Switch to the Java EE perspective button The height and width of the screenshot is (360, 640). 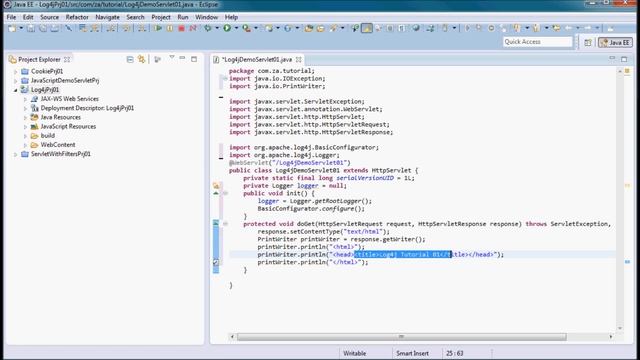(x=616, y=42)
